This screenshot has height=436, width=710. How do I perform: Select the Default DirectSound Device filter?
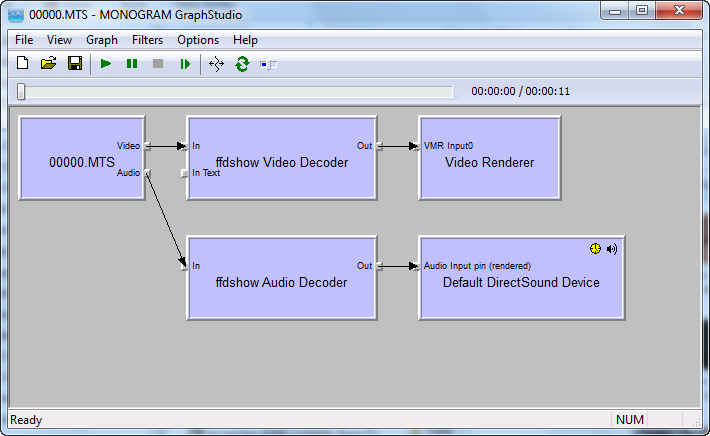pyautogui.click(x=522, y=278)
